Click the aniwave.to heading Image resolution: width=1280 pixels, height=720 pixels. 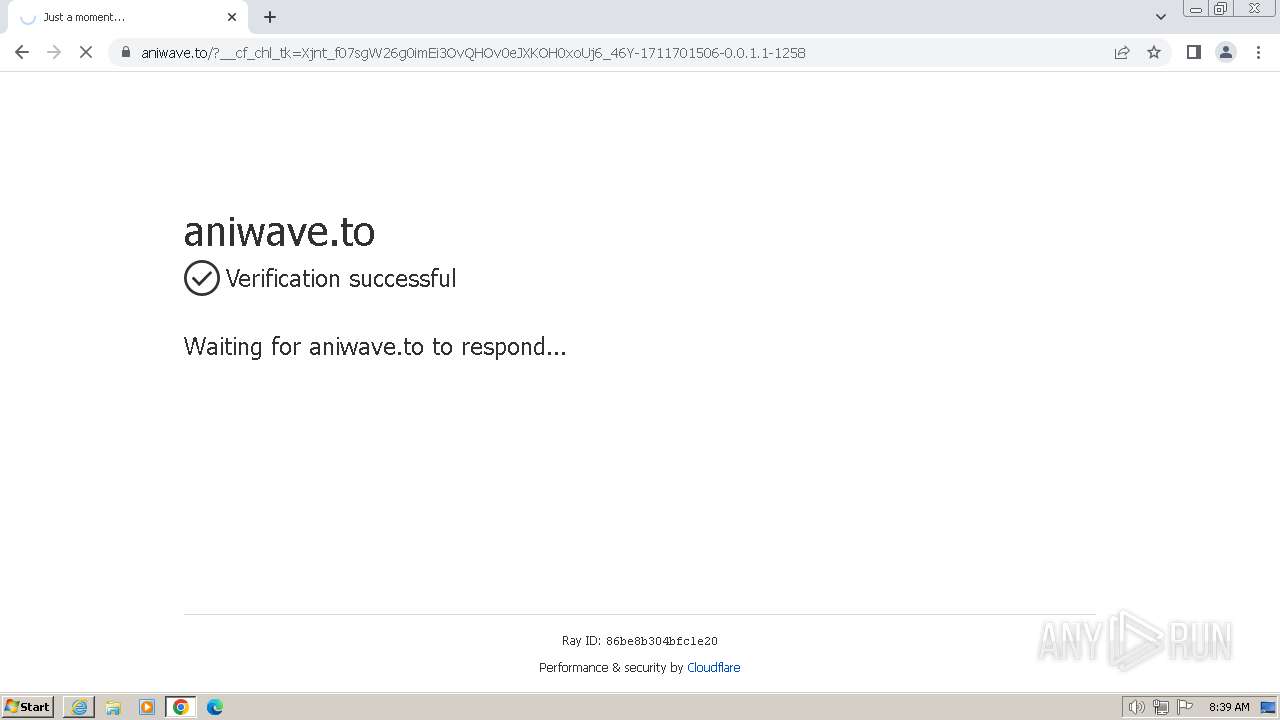pos(279,231)
